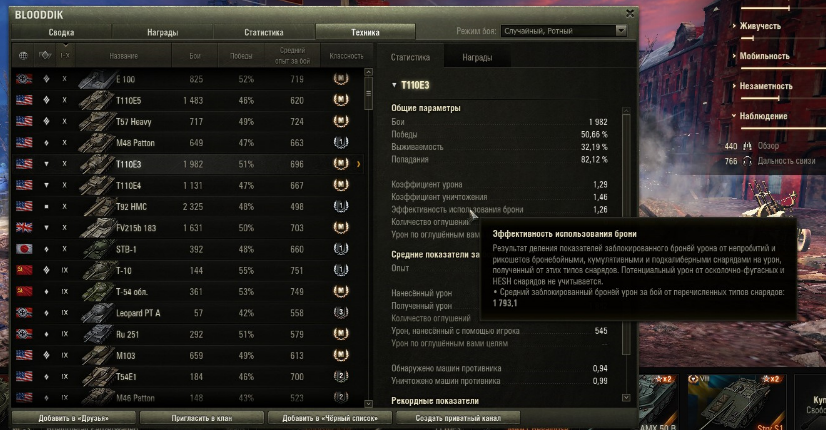This screenshot has height=430, width=826.
Task: Select the T92 HMC row
Action: 188,207
